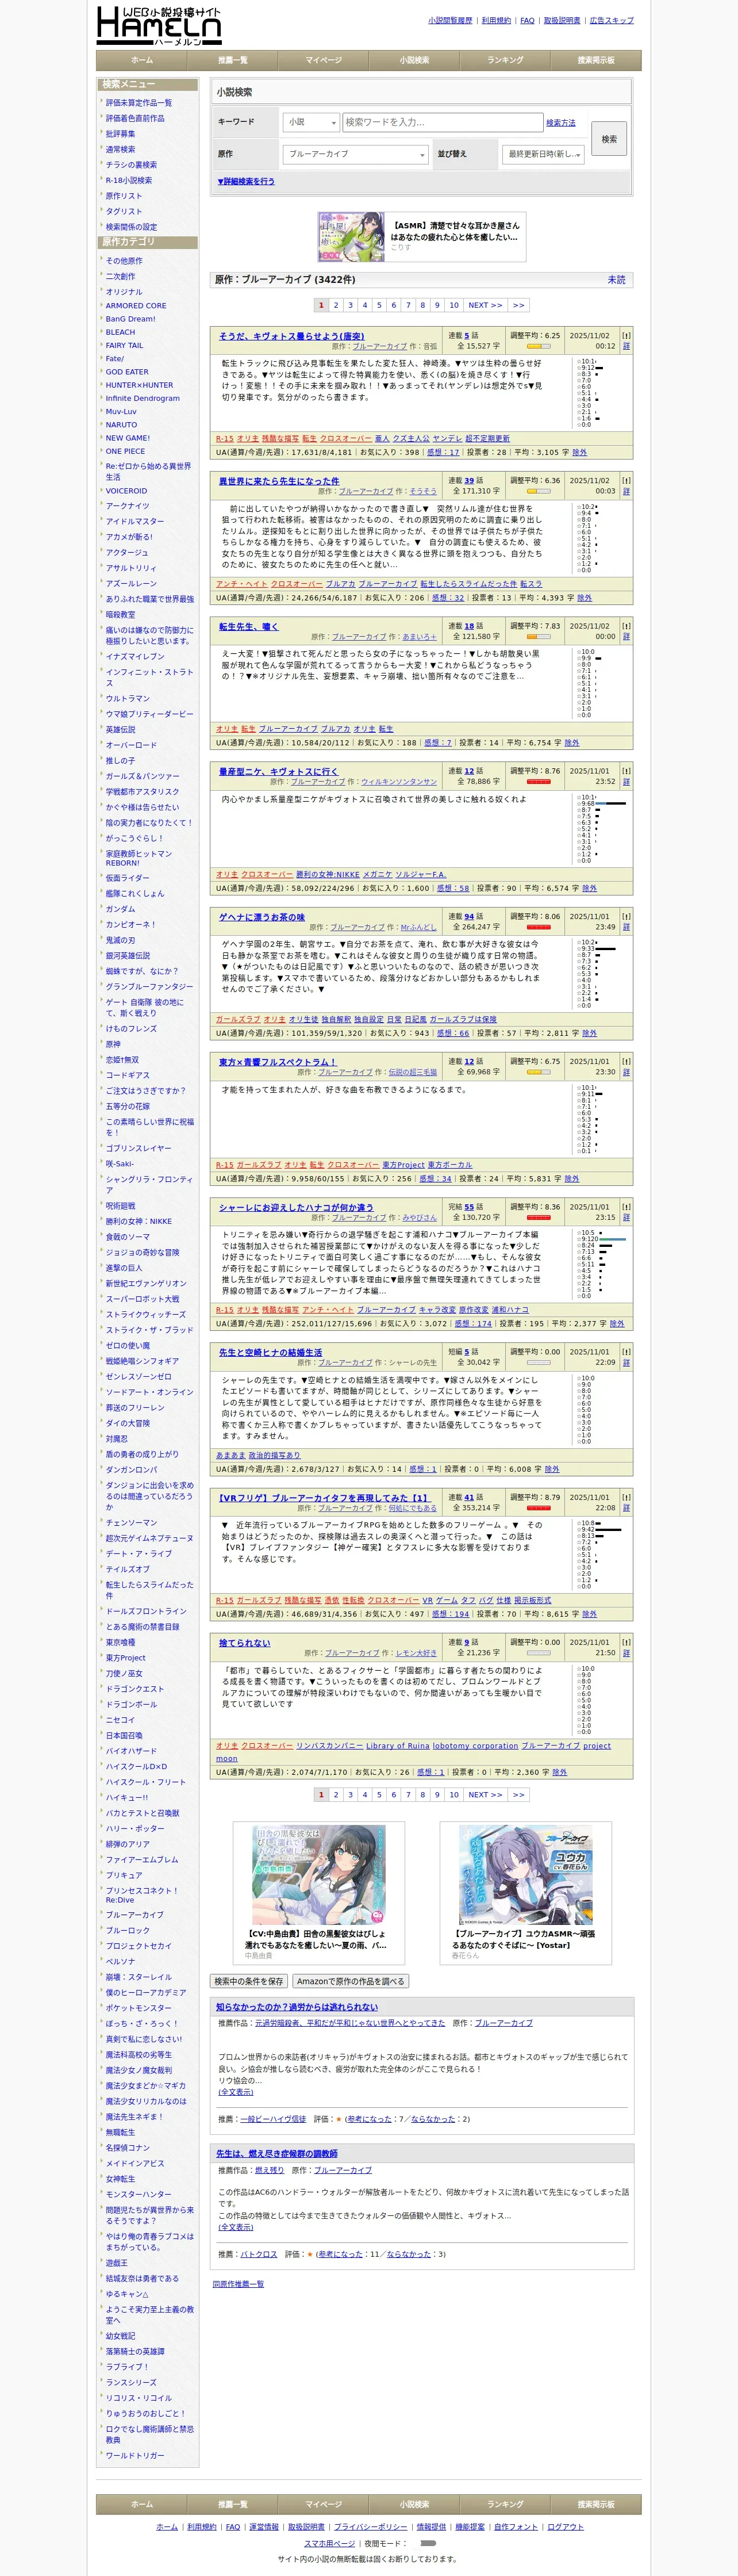This screenshot has height=2576, width=738.
Task: Open the 広告スキップ header link
Action: pos(612,20)
